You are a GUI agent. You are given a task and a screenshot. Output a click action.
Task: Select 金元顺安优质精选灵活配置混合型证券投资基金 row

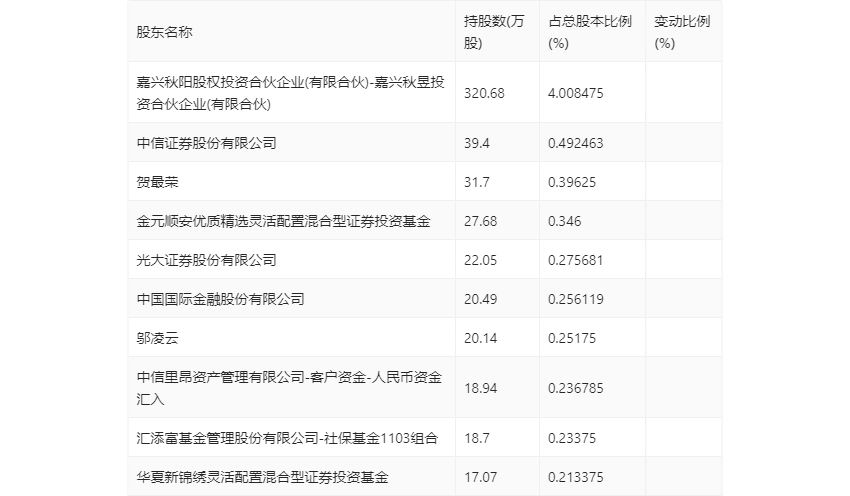tap(424, 221)
